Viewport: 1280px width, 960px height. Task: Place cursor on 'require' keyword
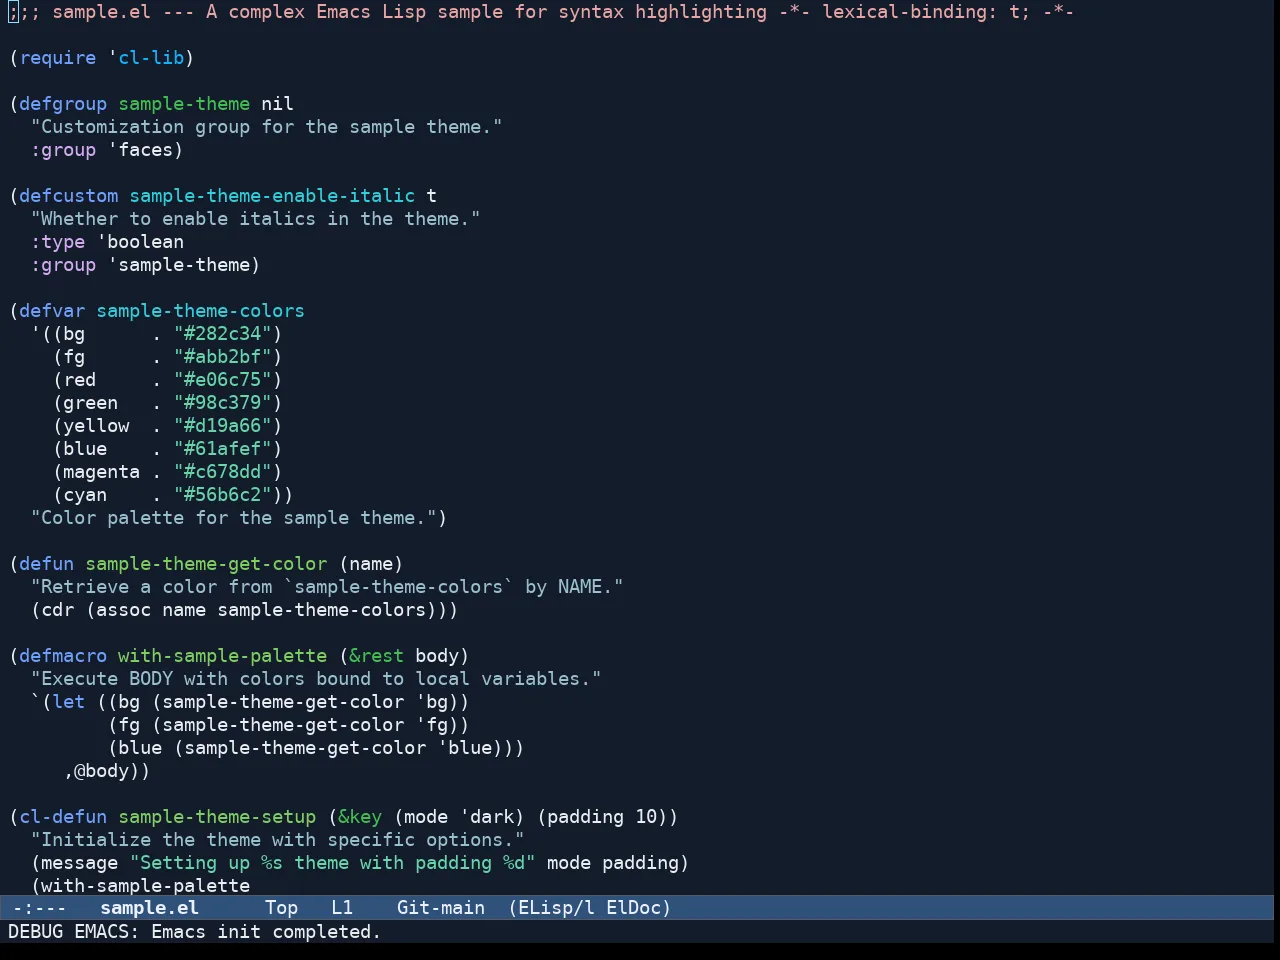pyautogui.click(x=58, y=58)
